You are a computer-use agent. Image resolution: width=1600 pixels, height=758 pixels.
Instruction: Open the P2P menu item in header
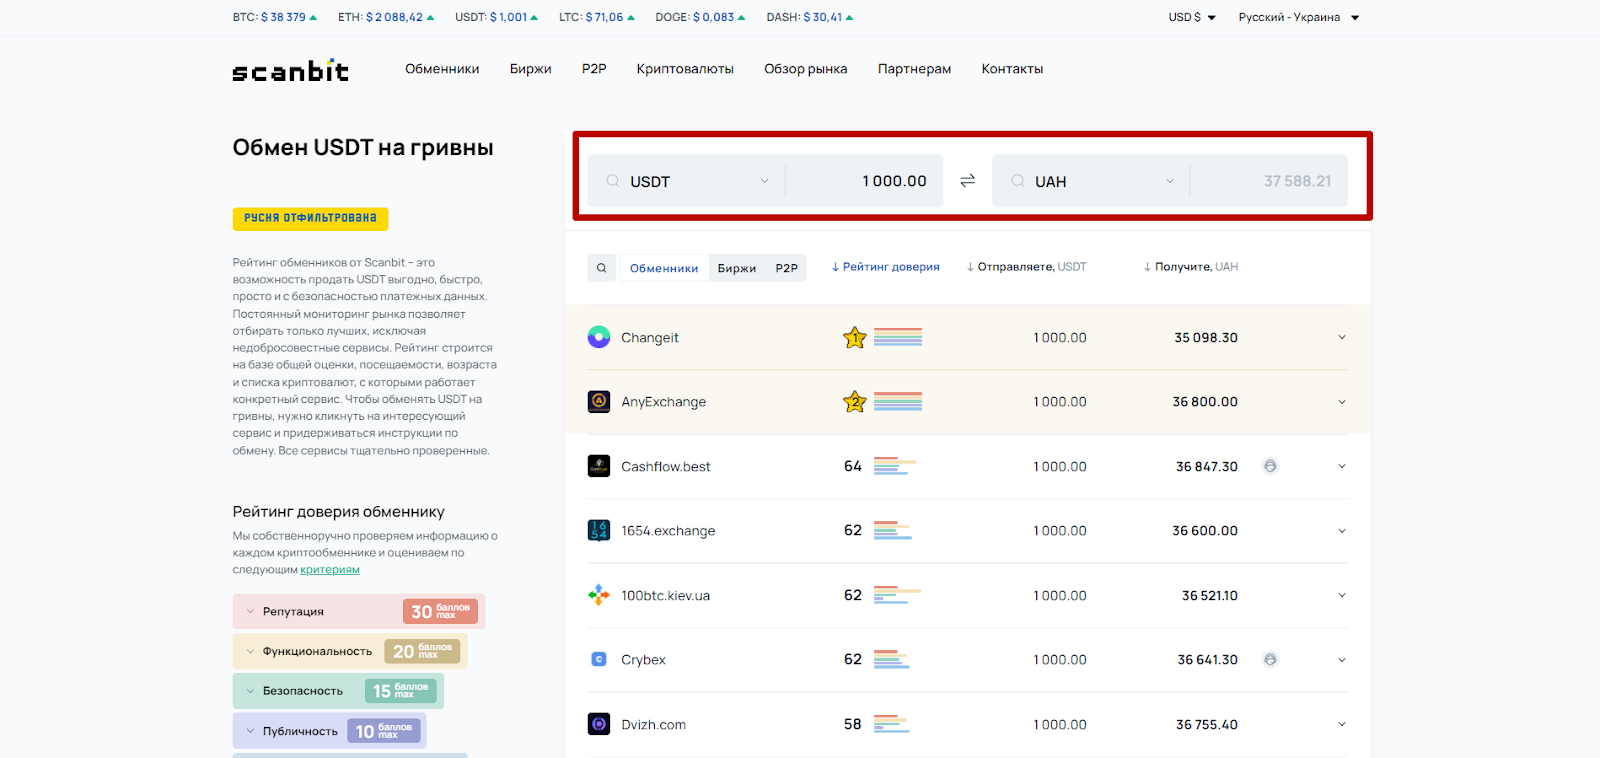coord(594,69)
